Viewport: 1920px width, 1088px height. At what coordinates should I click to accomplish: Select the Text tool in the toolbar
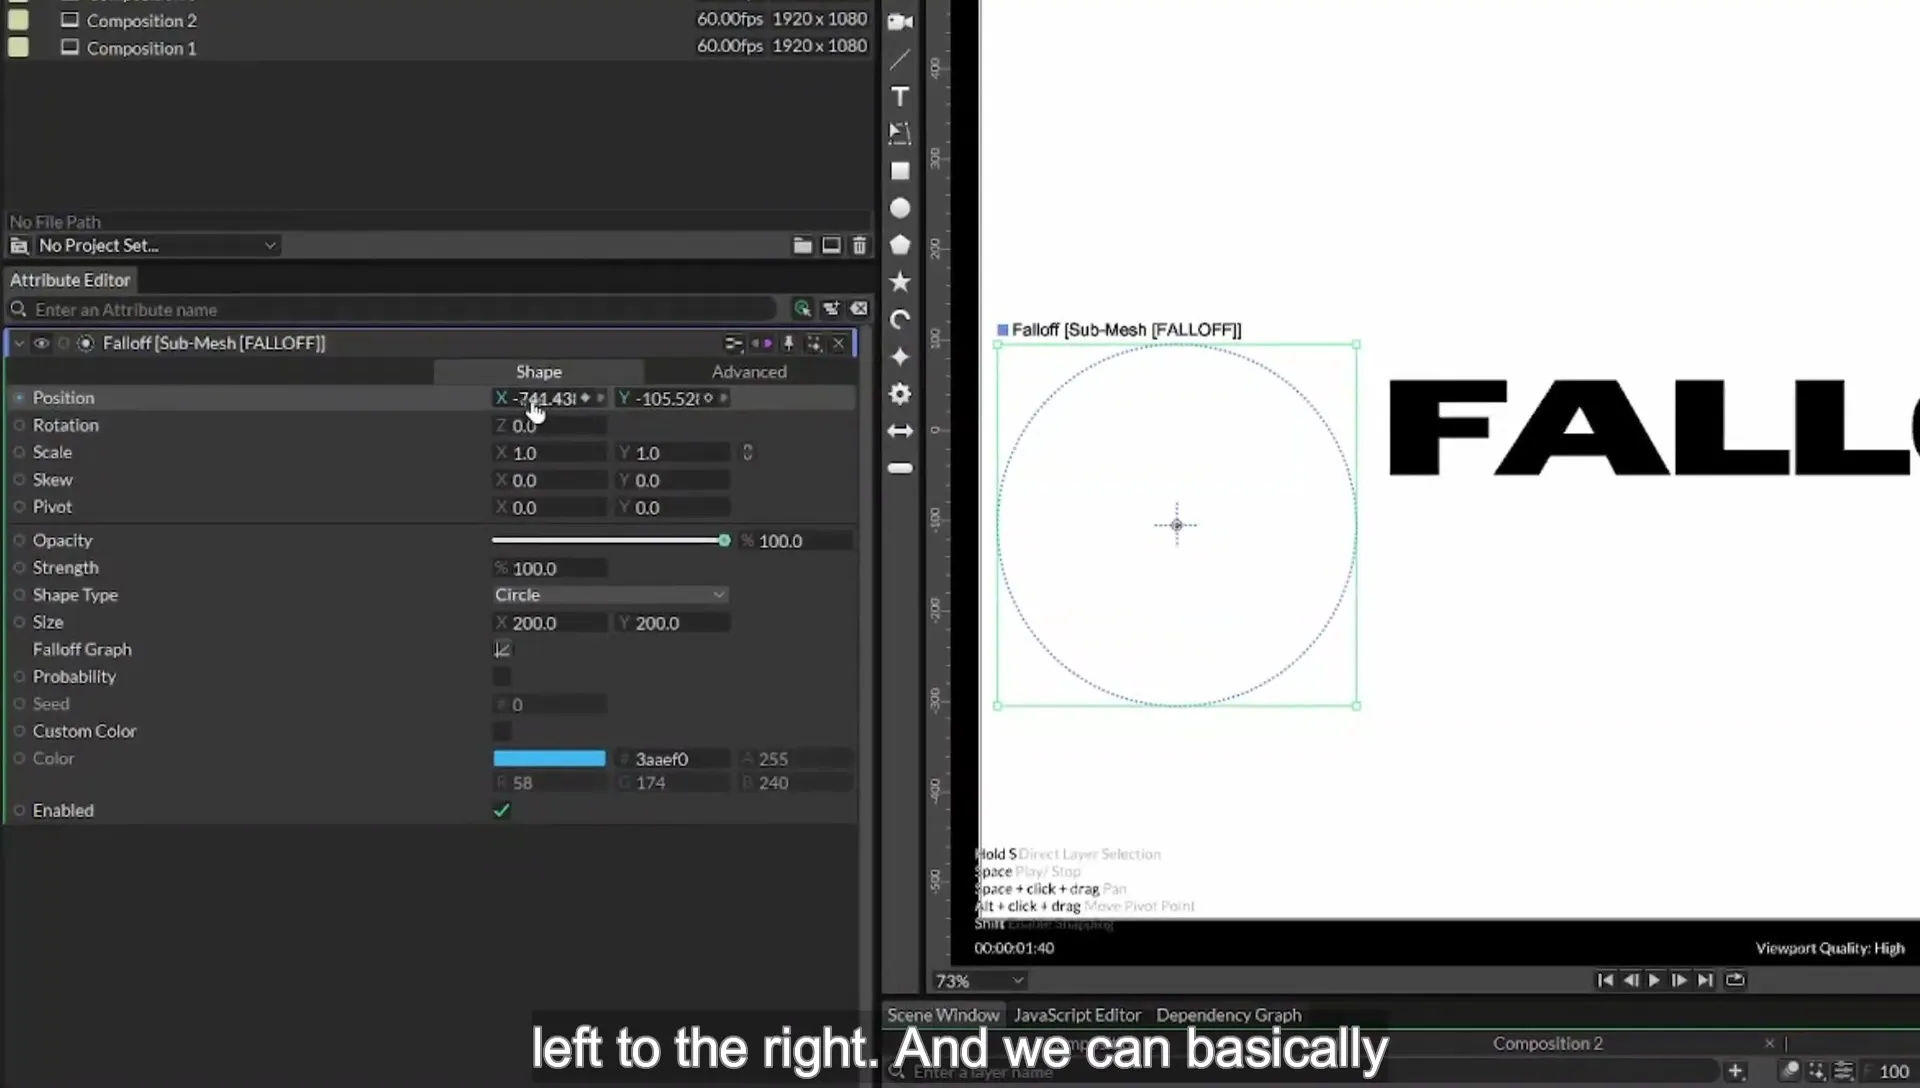[x=900, y=96]
